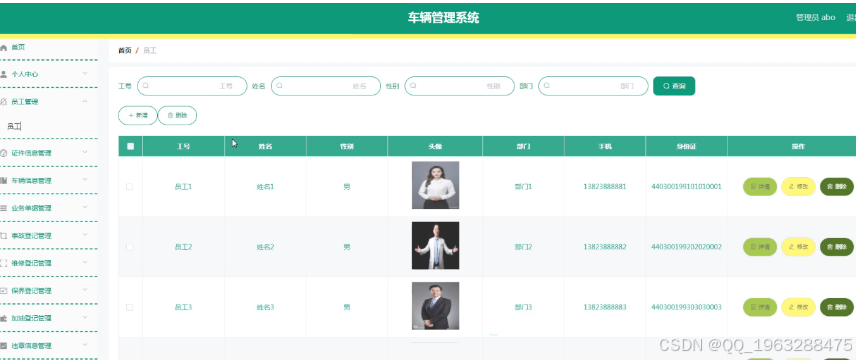Focus the 部门 search input field
Image resolution: width=856 pixels, height=360 pixels.
coord(593,86)
